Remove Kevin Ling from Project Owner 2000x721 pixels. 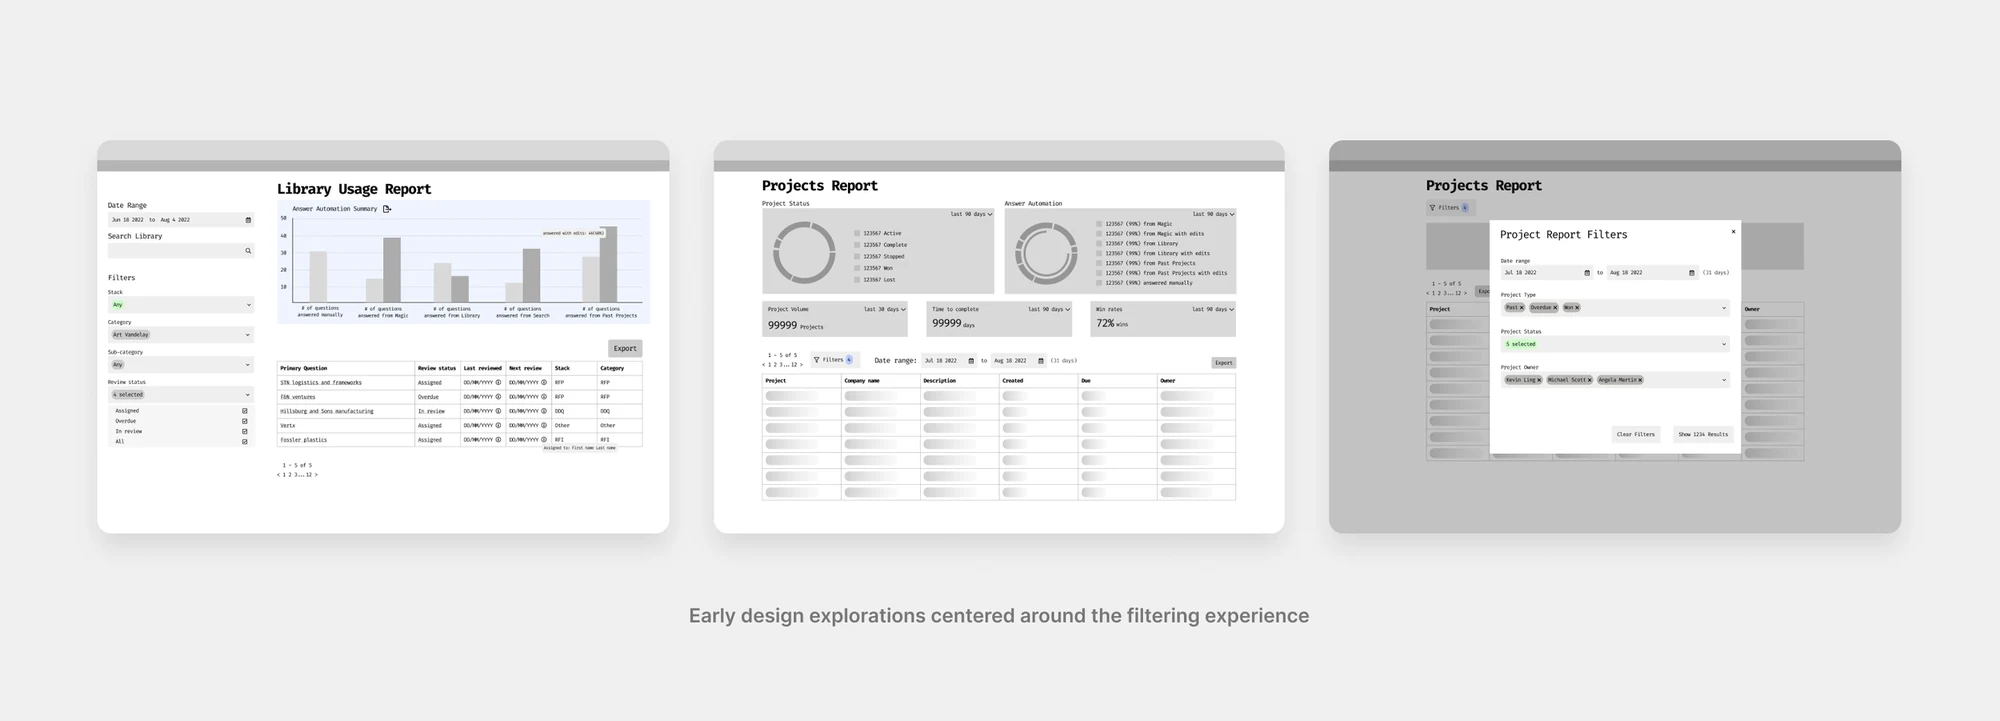click(x=1539, y=380)
